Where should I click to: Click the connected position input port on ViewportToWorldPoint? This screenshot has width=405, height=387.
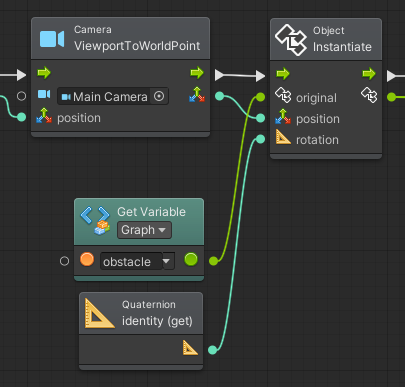(x=22, y=117)
